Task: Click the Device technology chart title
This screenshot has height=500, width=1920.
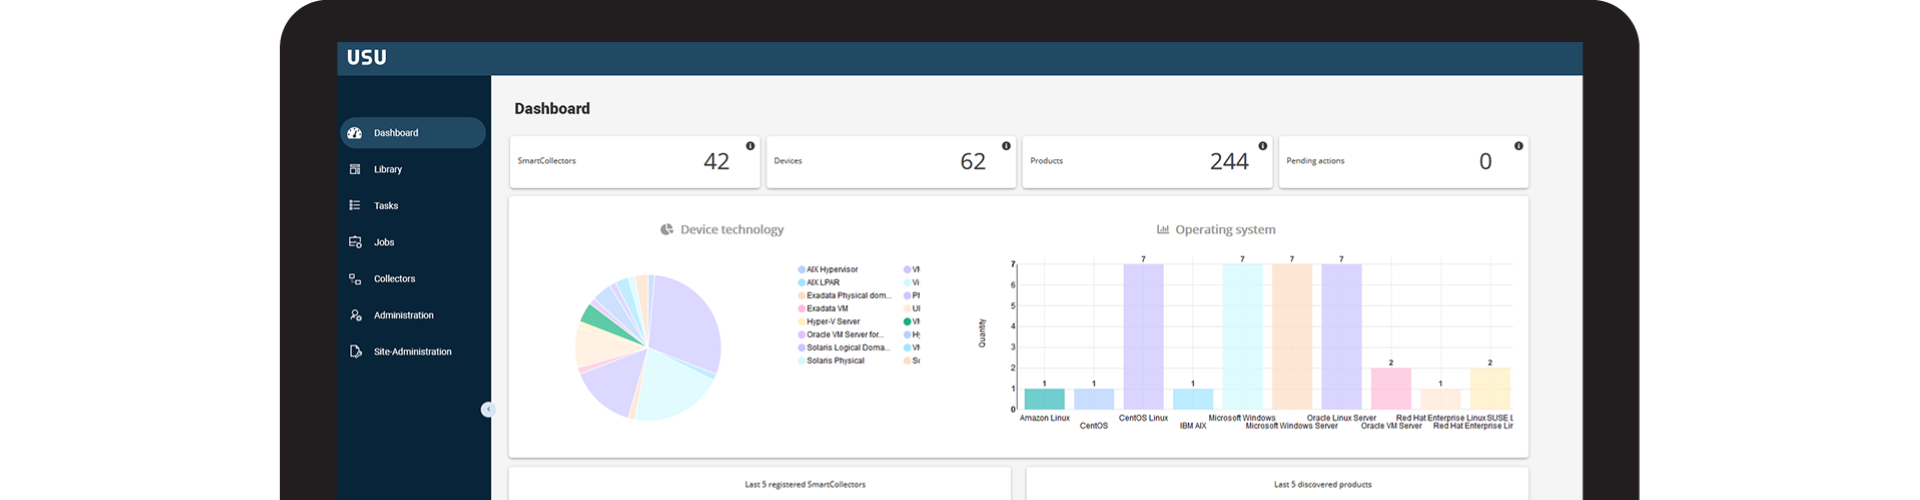Action: point(732,230)
